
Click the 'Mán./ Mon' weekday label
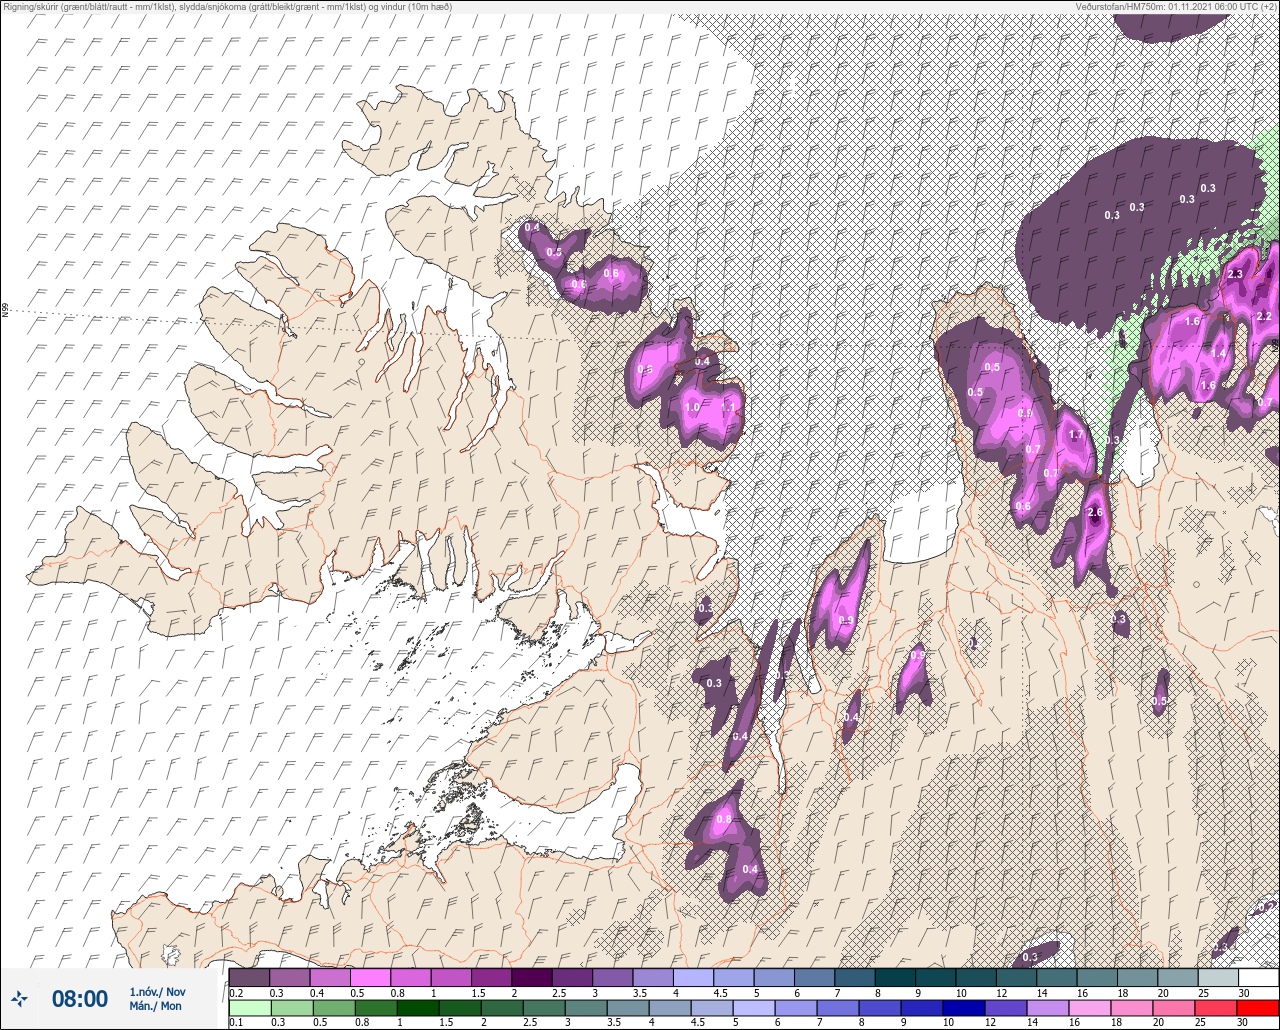coord(155,1006)
